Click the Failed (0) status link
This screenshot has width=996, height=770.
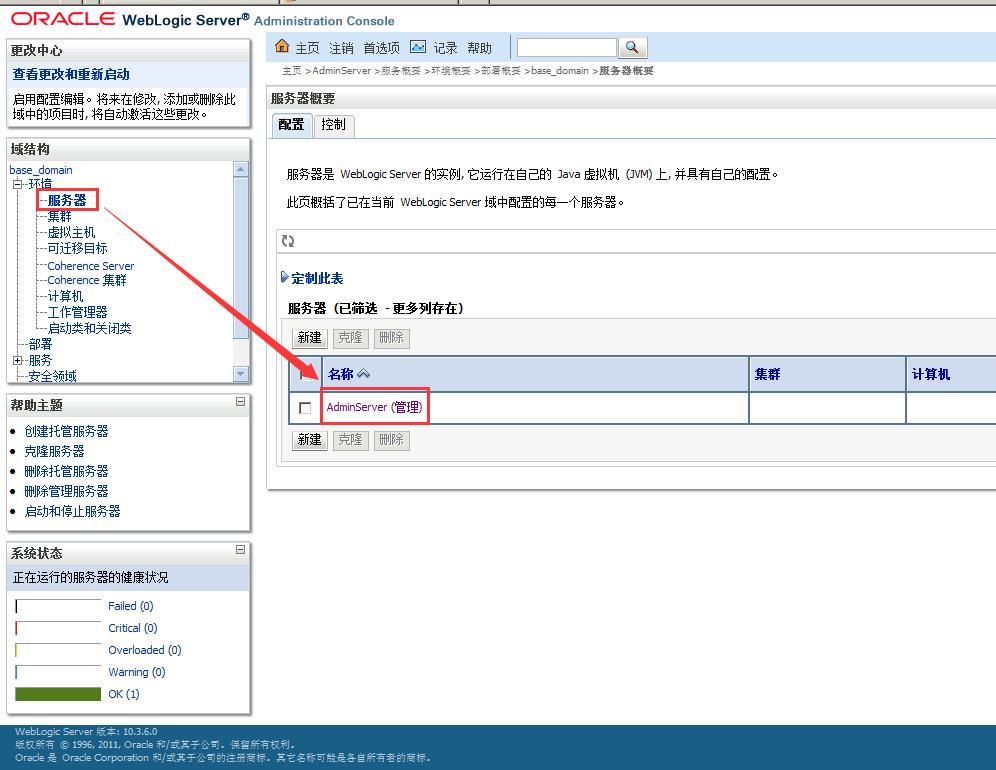click(x=131, y=606)
